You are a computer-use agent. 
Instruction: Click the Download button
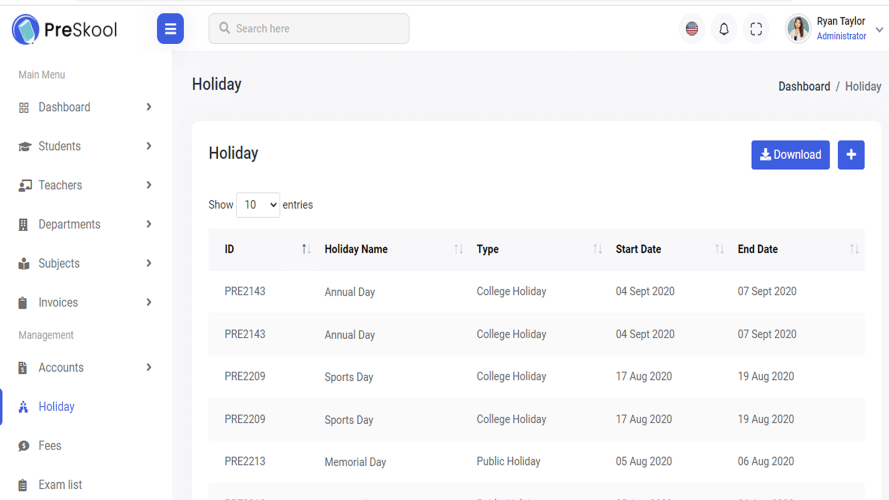790,155
